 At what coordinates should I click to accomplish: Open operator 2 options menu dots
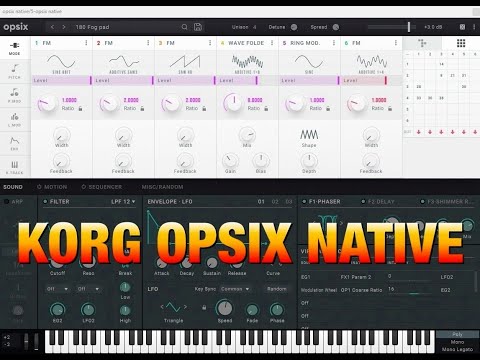148,43
